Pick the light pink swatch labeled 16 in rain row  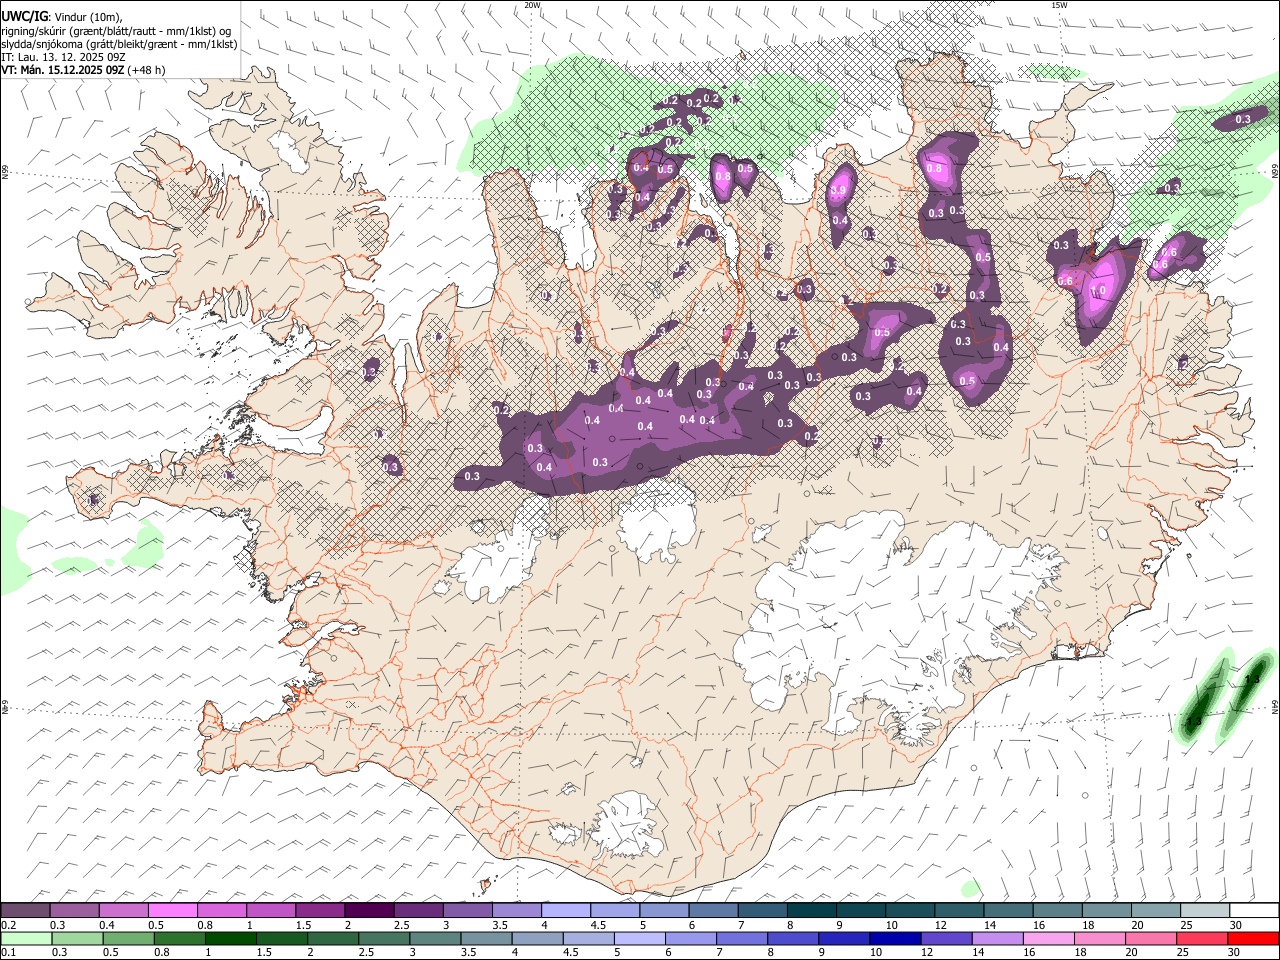(1047, 939)
